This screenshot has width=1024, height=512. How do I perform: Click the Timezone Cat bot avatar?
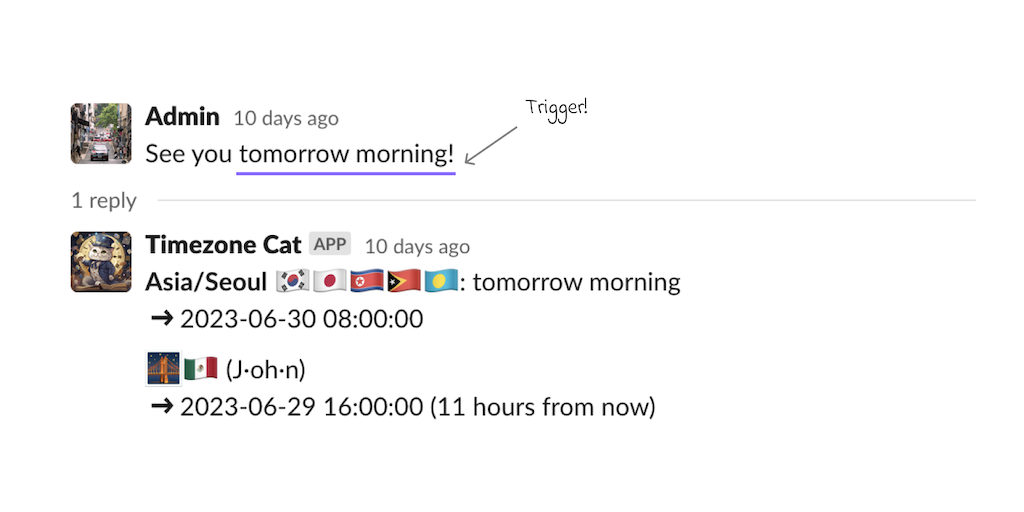pyautogui.click(x=101, y=262)
